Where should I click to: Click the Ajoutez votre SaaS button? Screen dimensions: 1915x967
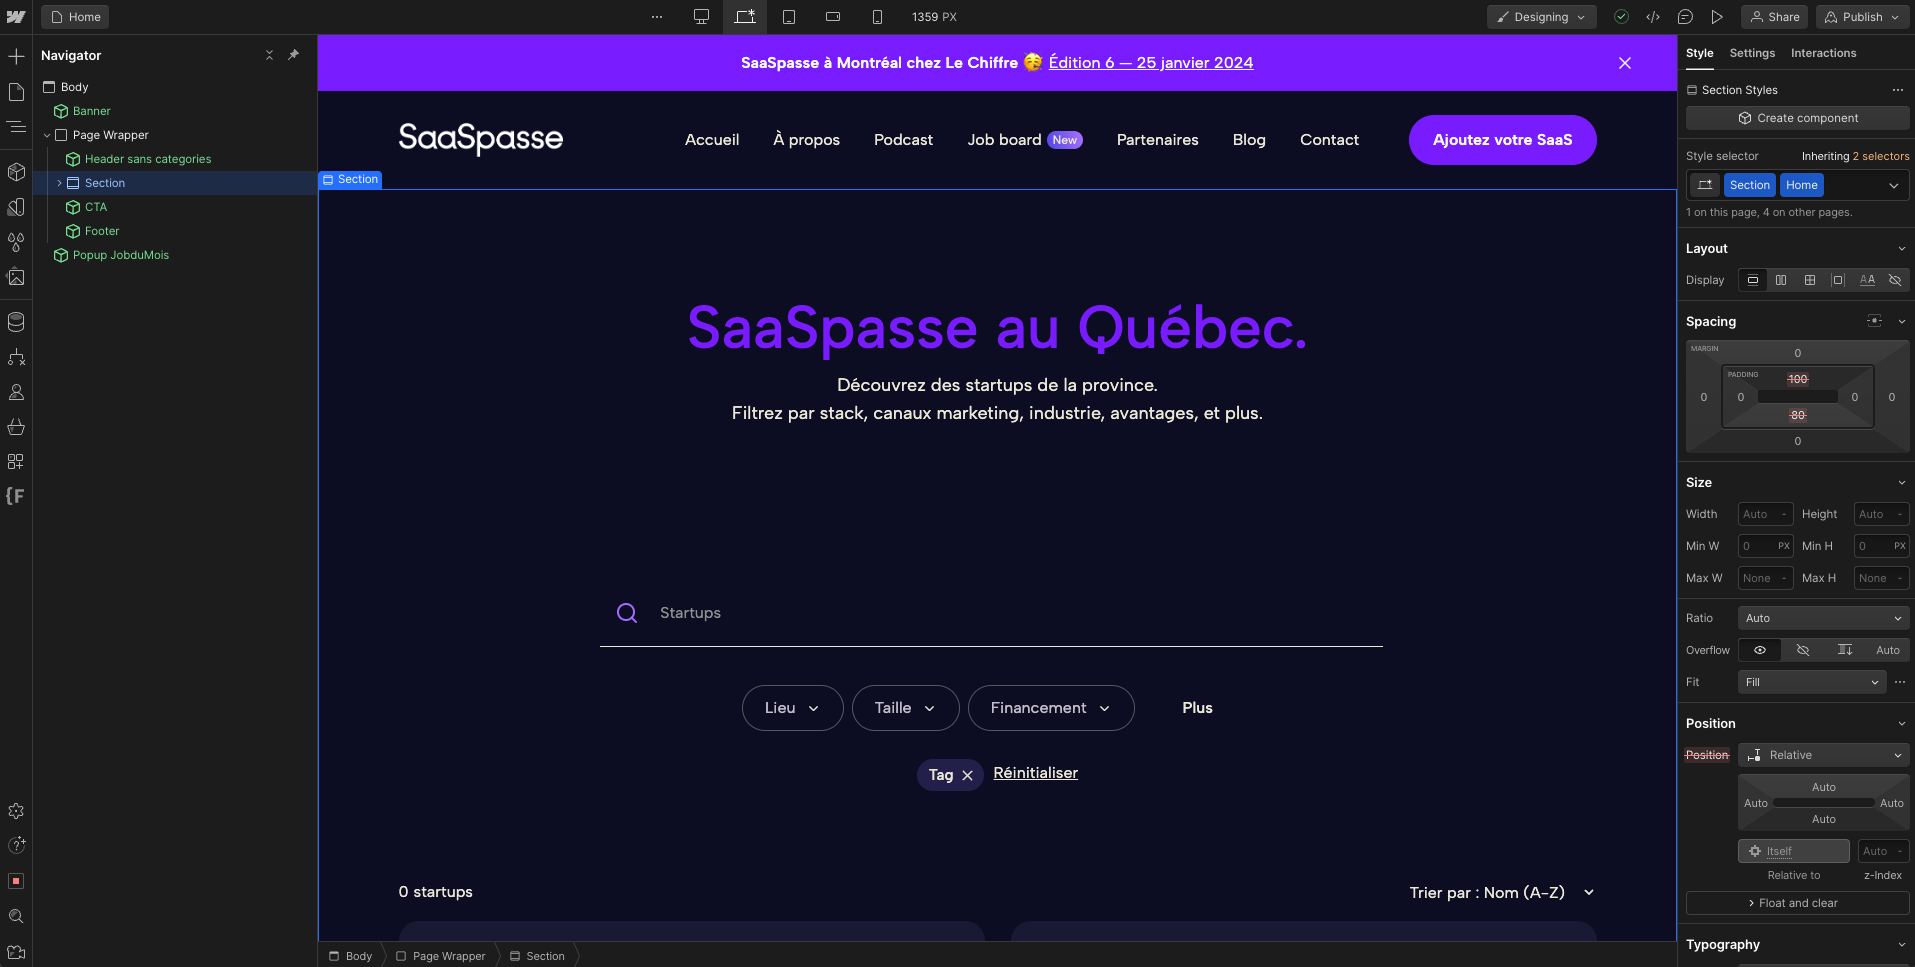(1502, 140)
